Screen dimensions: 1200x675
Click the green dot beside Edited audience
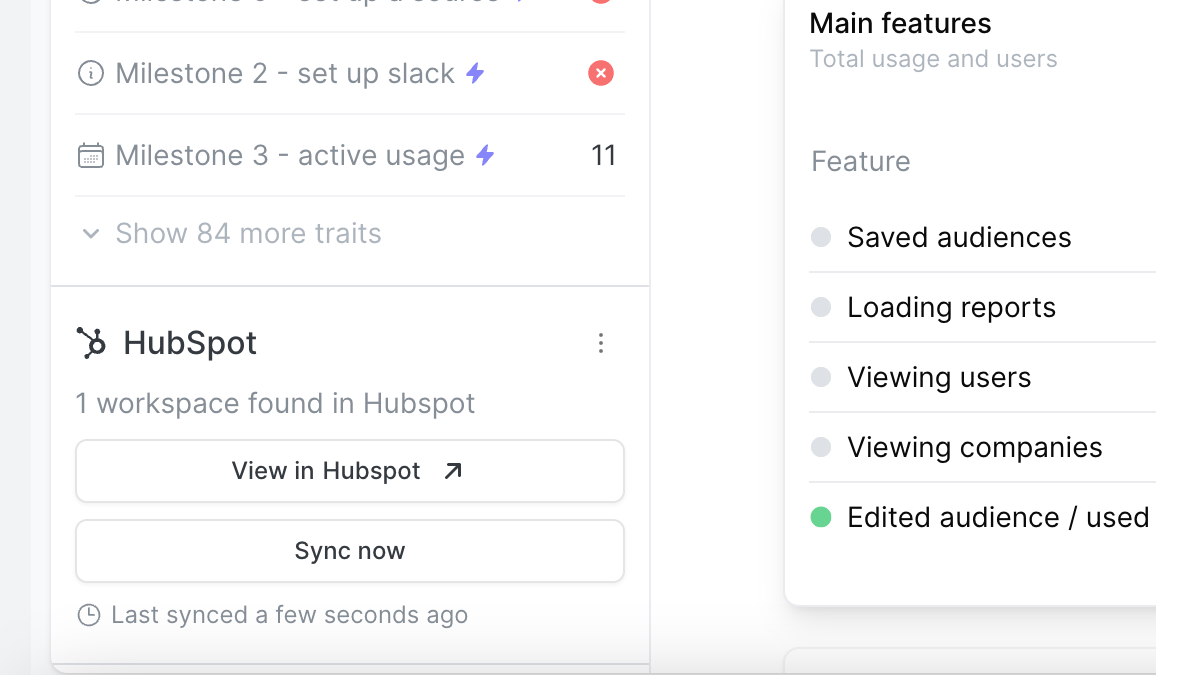821,517
